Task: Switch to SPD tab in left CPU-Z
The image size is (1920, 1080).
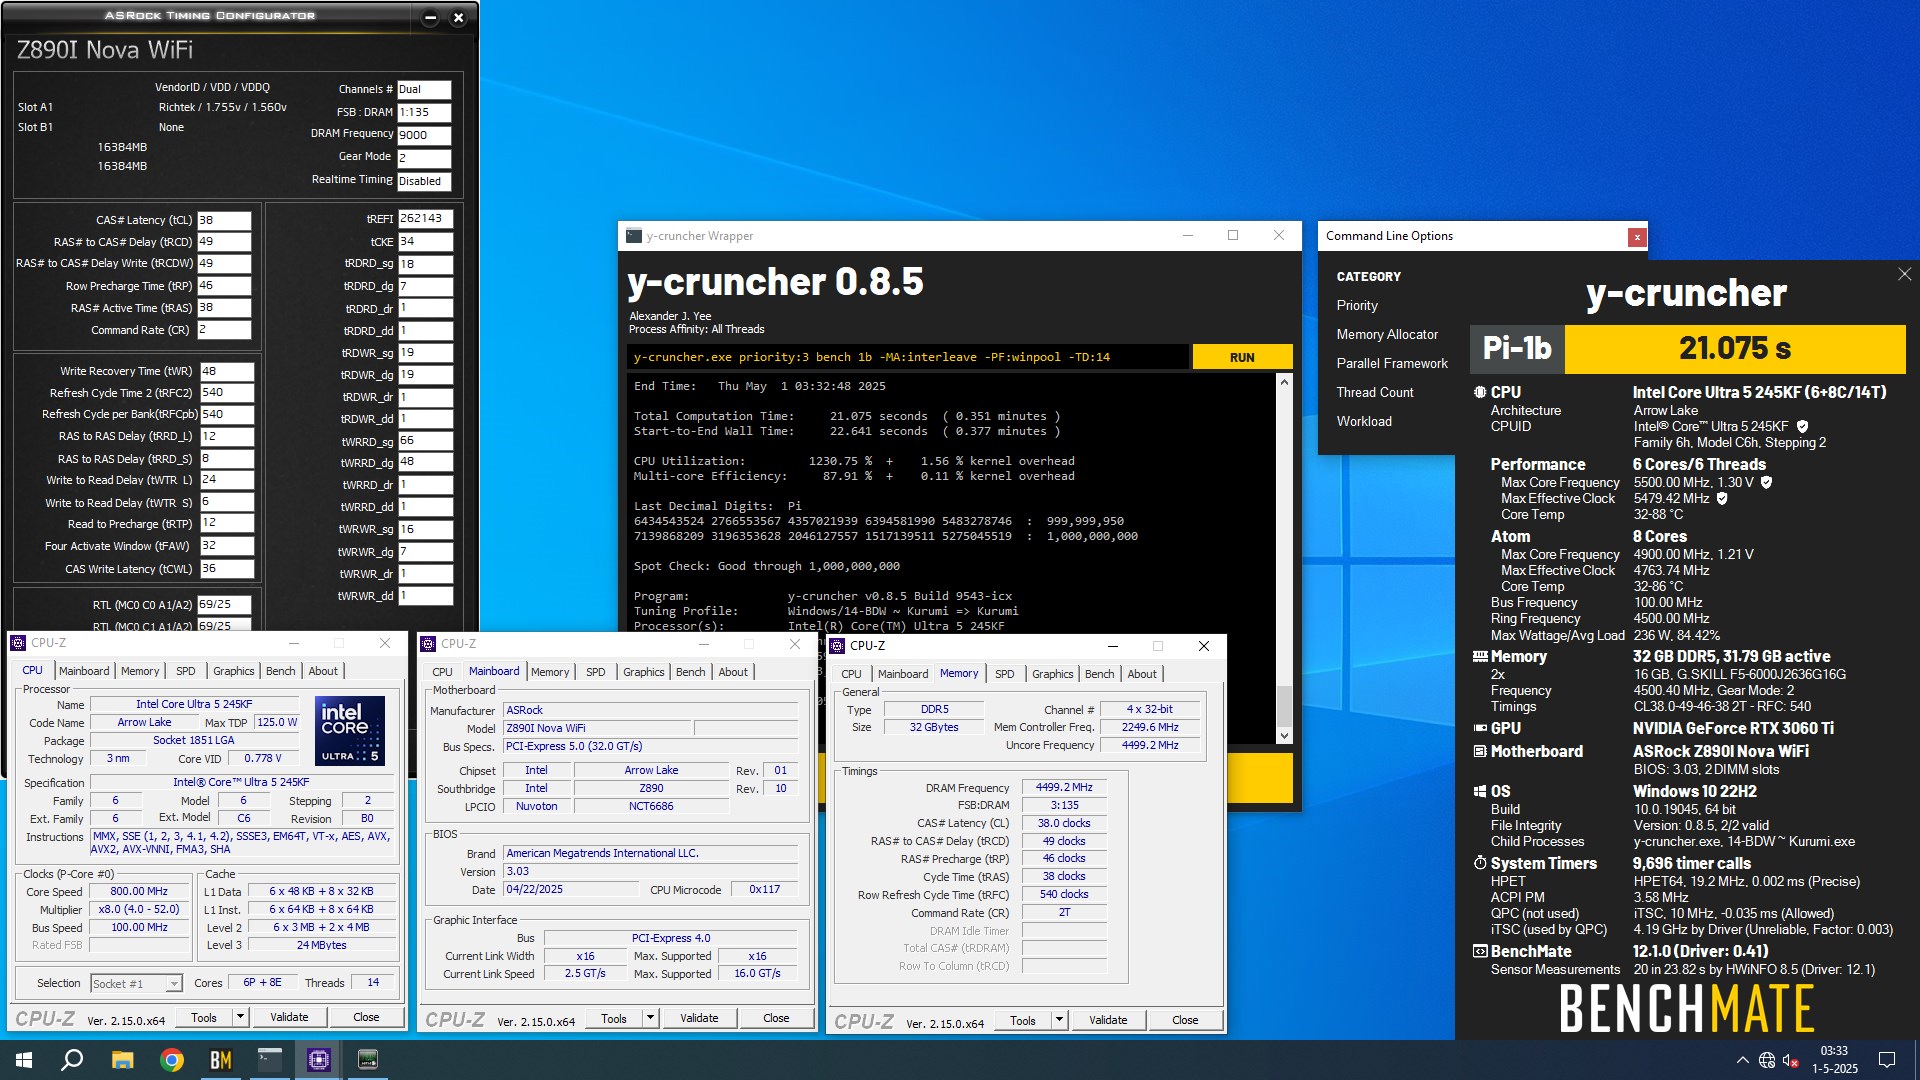Action: 186,671
